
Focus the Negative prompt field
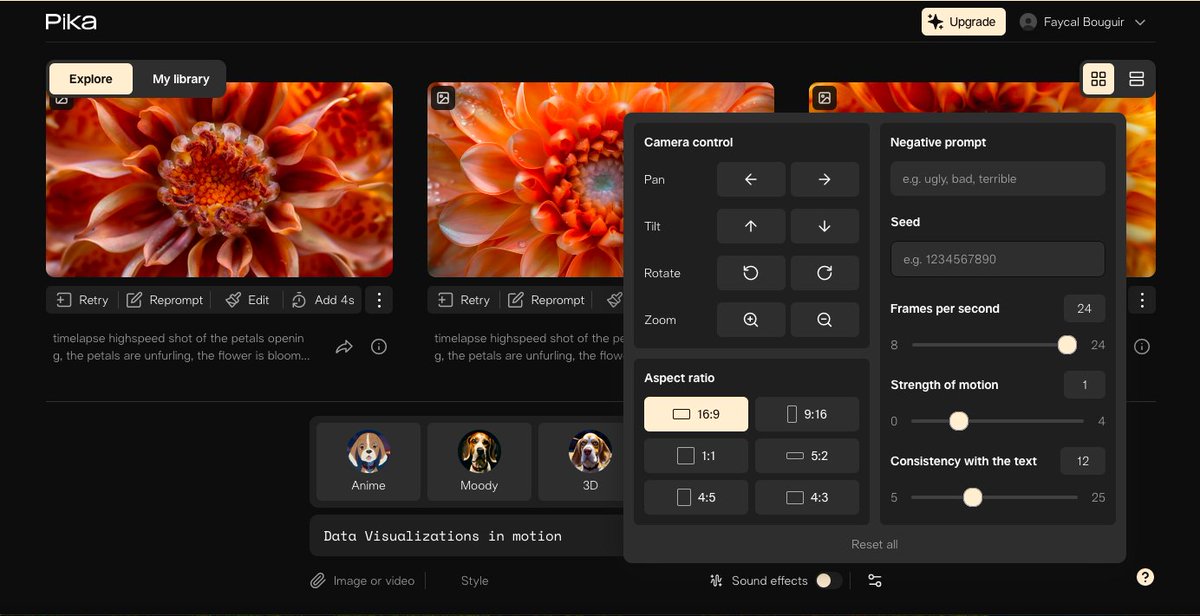point(998,179)
